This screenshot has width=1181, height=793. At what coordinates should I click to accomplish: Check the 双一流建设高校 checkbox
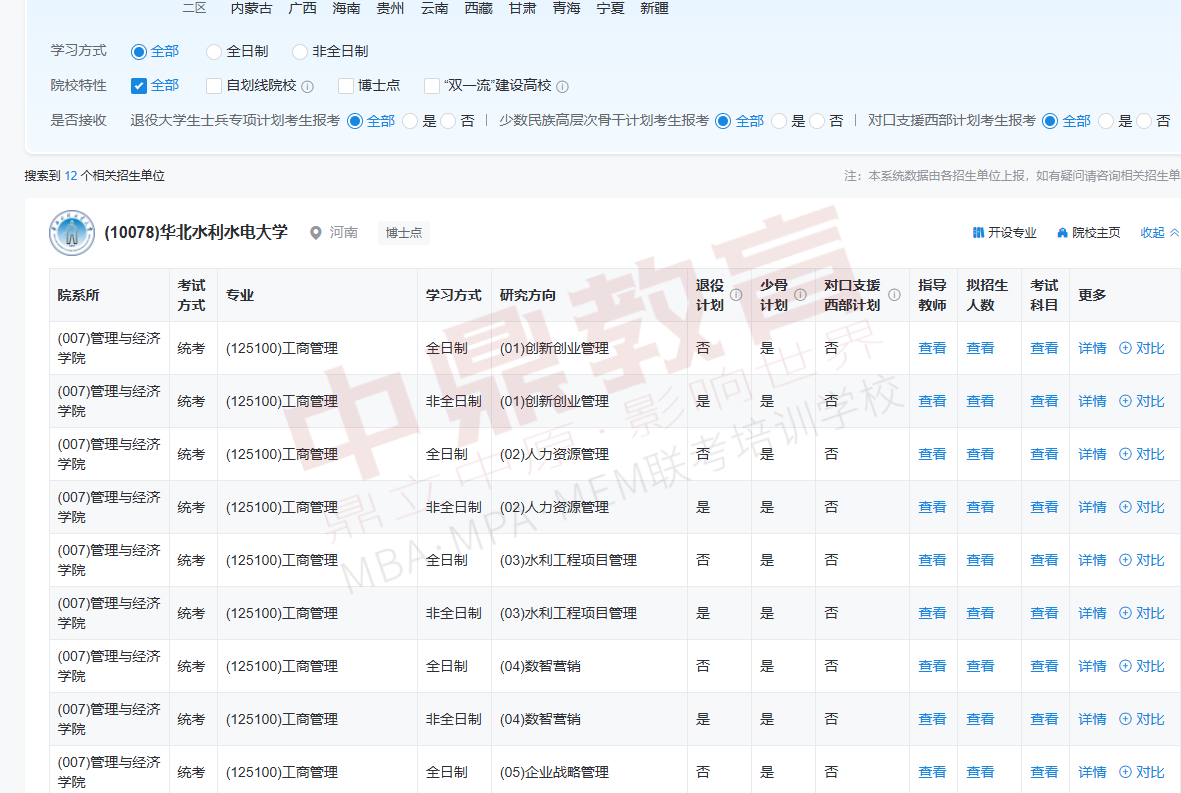pos(432,86)
